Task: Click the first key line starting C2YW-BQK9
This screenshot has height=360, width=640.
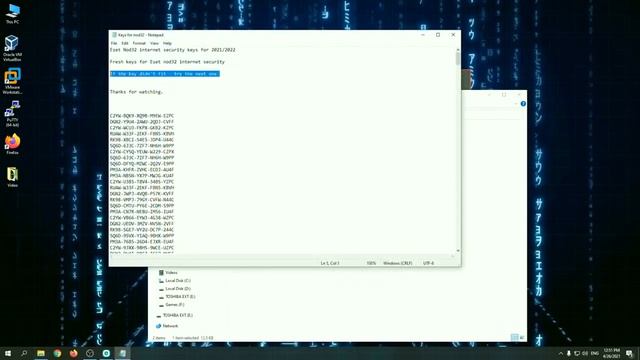Action: 142,116
